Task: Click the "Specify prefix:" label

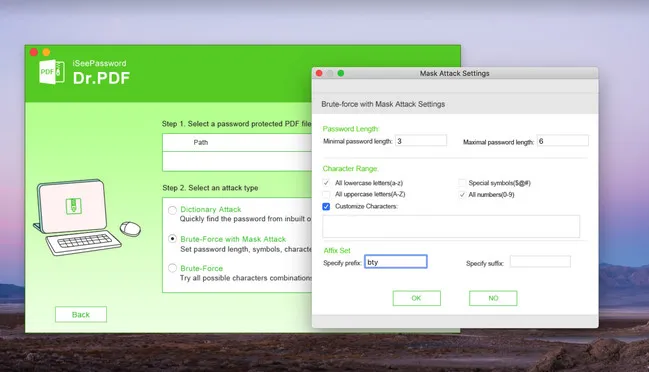Action: coord(342,263)
